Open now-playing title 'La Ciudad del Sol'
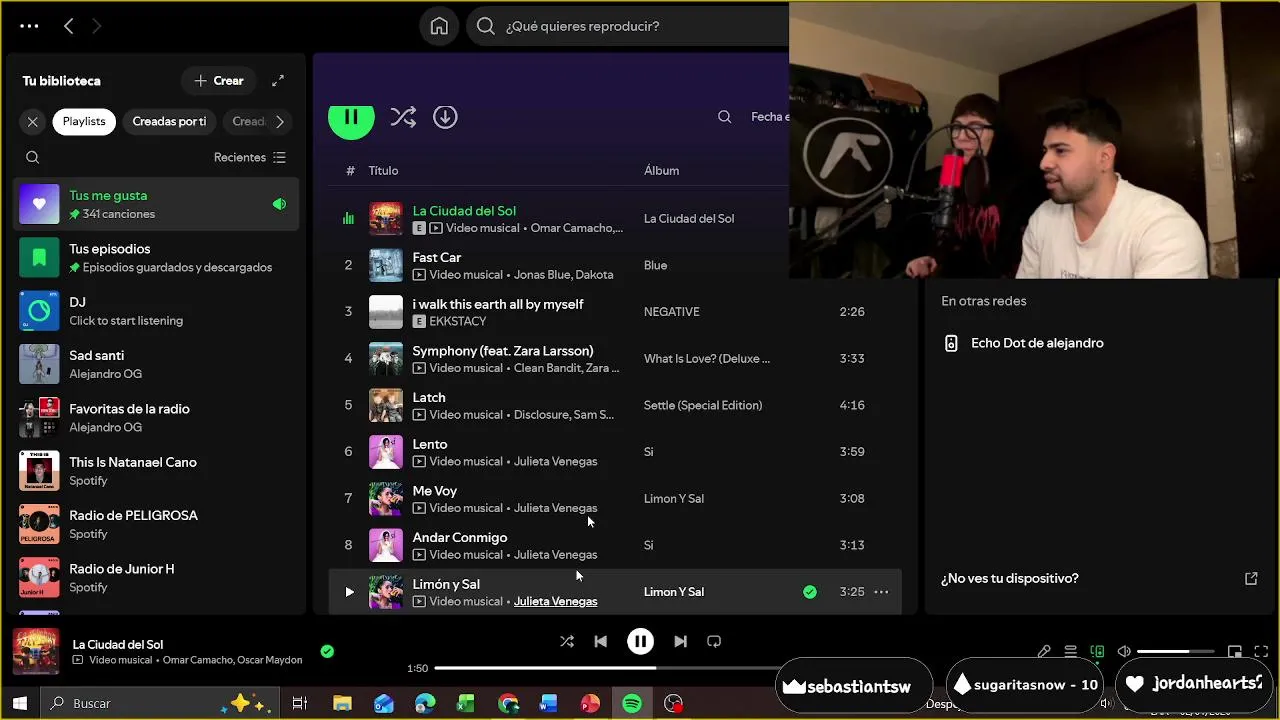The width and height of the screenshot is (1280, 720). [x=118, y=645]
